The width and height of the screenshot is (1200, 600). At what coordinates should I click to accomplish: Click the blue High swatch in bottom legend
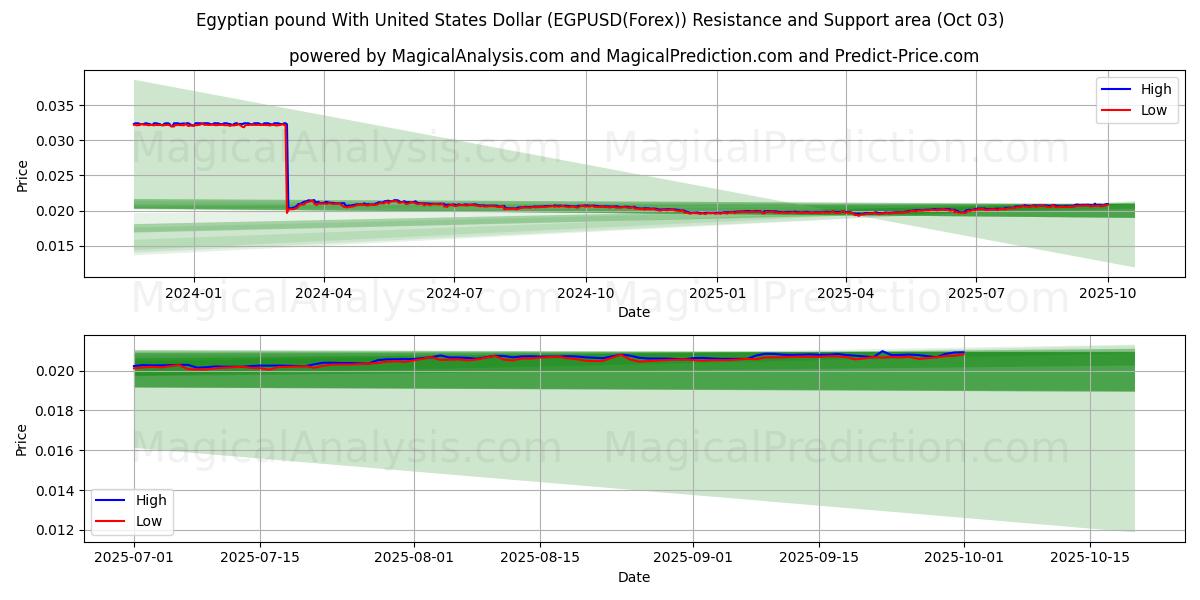(x=111, y=501)
